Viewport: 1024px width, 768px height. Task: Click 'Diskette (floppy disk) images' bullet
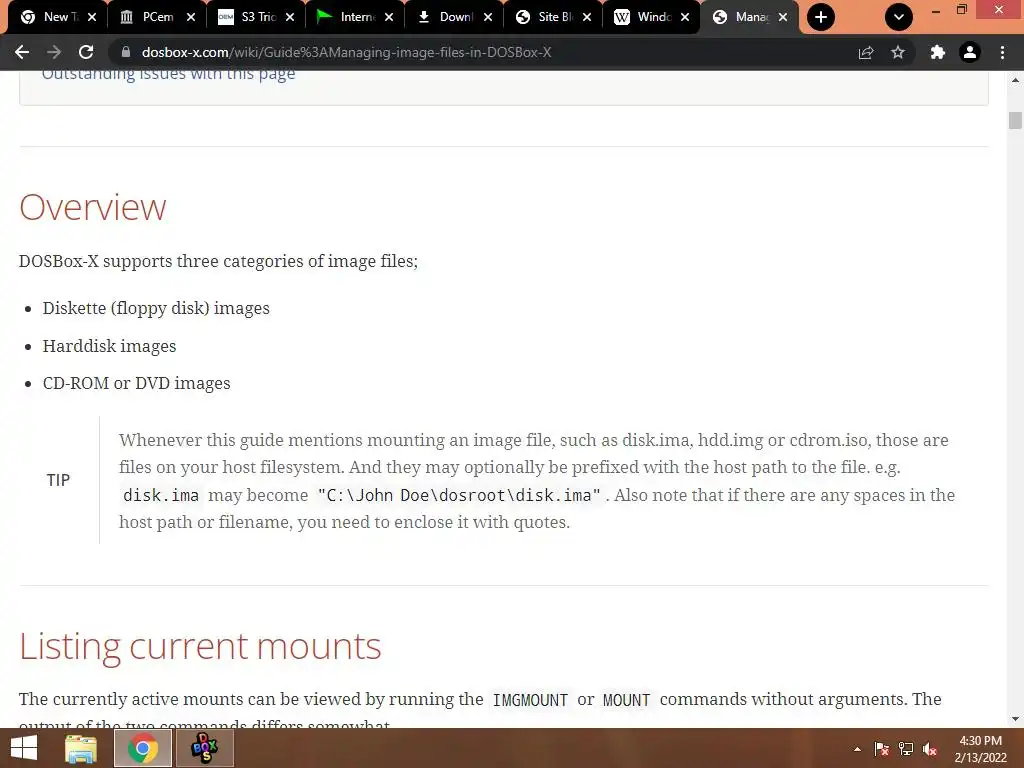(156, 308)
